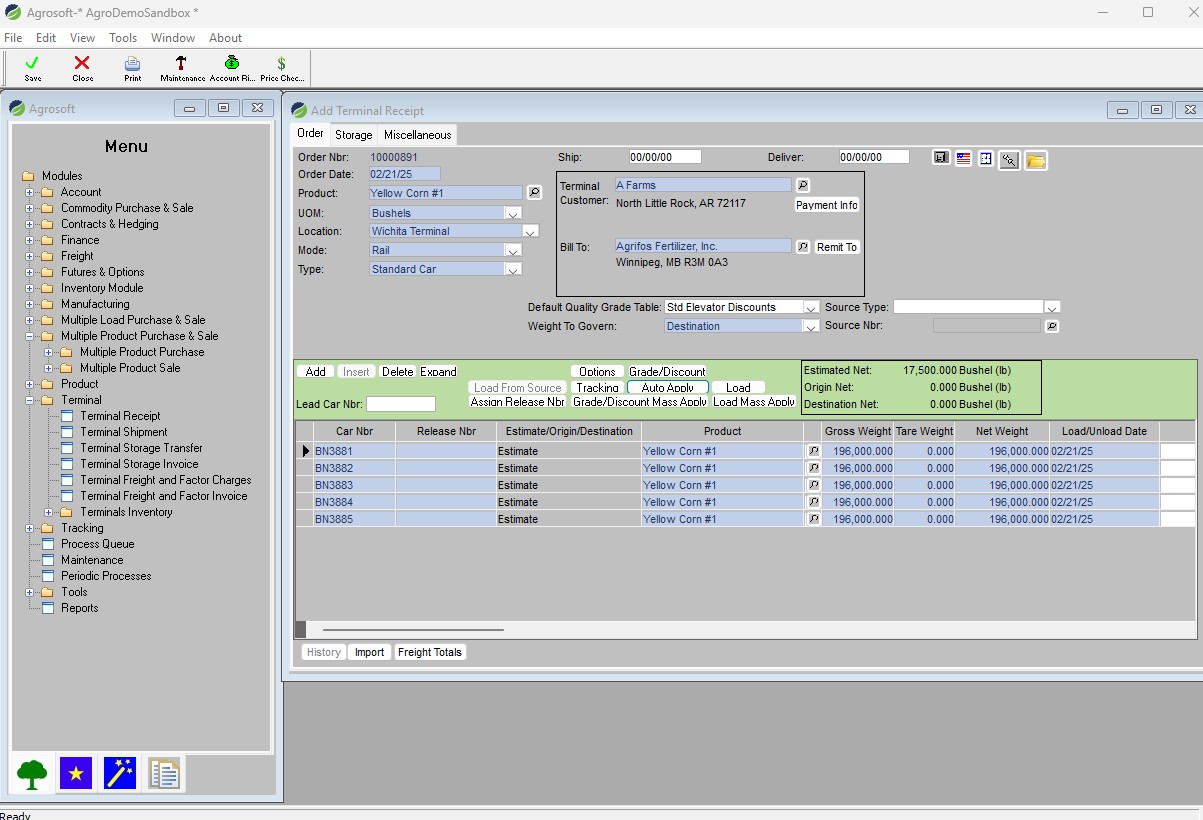Image resolution: width=1203 pixels, height=820 pixels.
Task: Open the UOM Bushels dropdown
Action: tap(513, 213)
